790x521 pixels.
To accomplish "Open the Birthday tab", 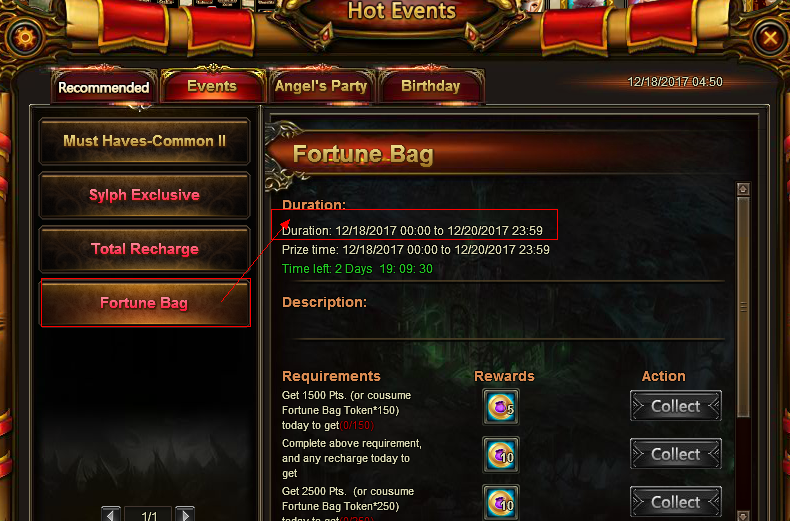I will [x=431, y=86].
